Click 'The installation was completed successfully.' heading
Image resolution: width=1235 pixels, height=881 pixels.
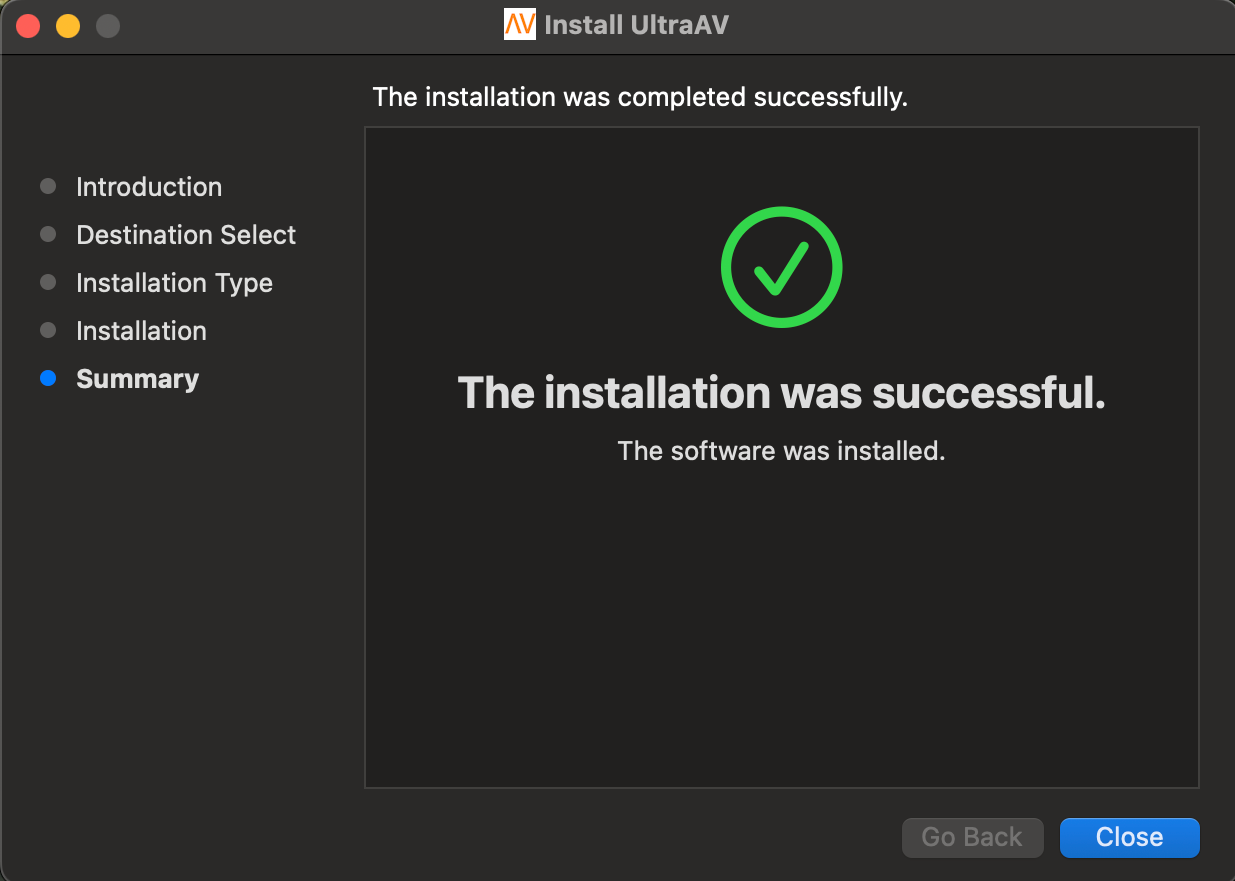(x=640, y=97)
